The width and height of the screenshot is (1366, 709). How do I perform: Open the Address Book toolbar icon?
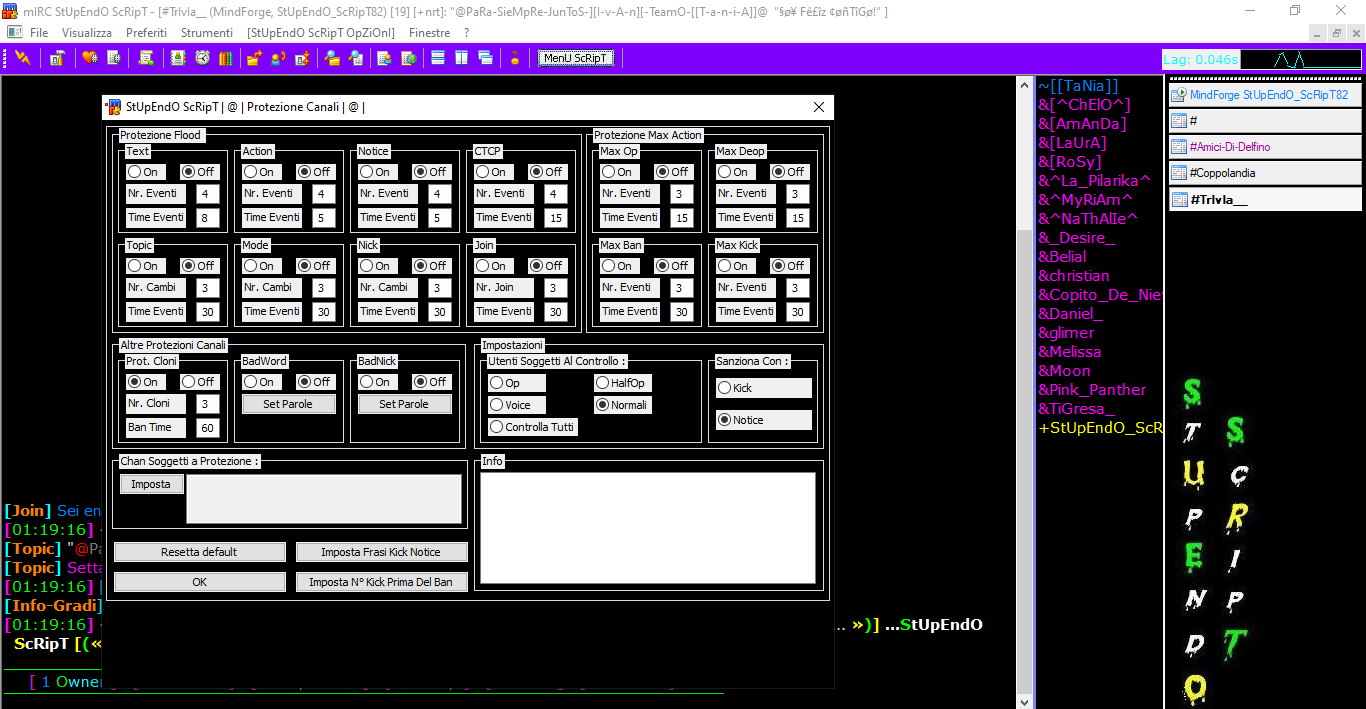[178, 58]
